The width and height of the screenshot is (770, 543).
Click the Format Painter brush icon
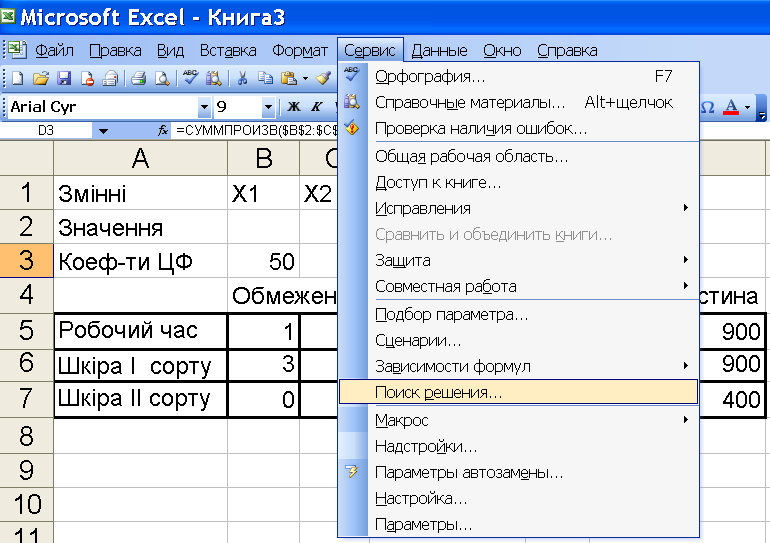(323, 79)
